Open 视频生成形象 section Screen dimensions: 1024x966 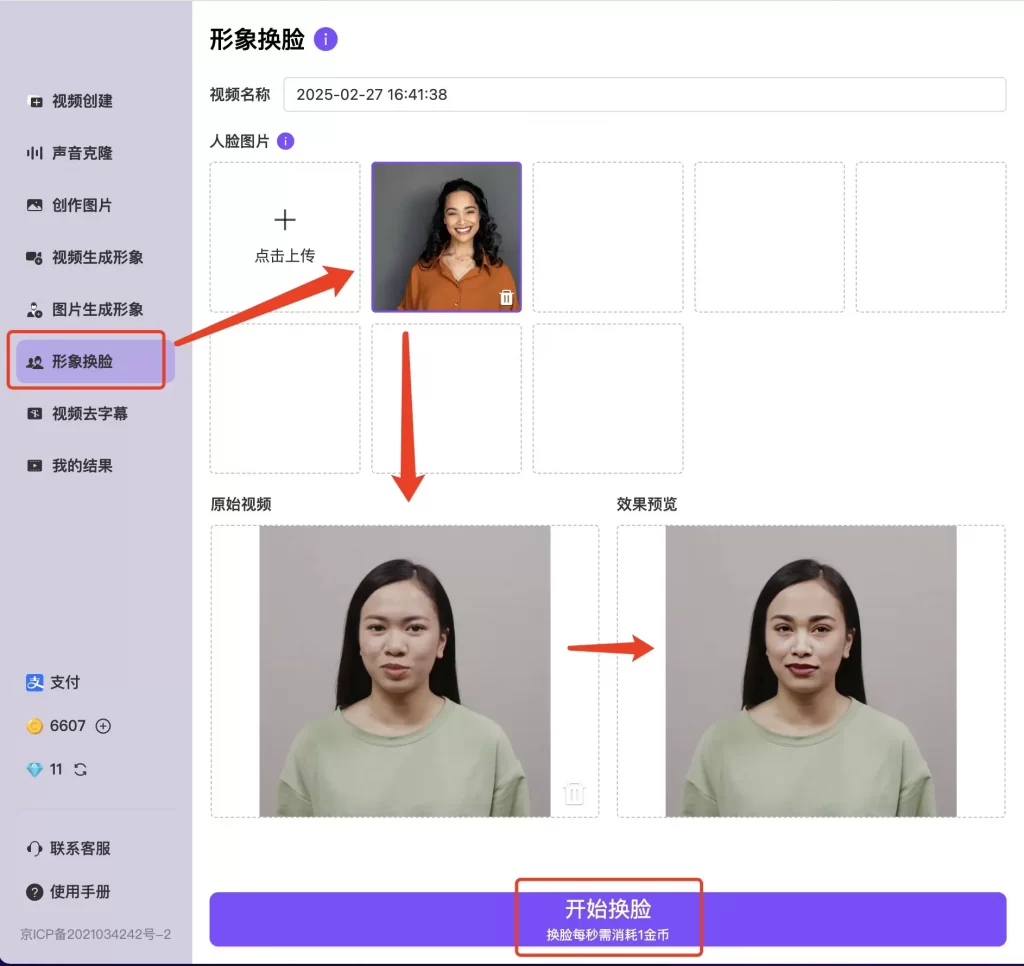(x=84, y=257)
